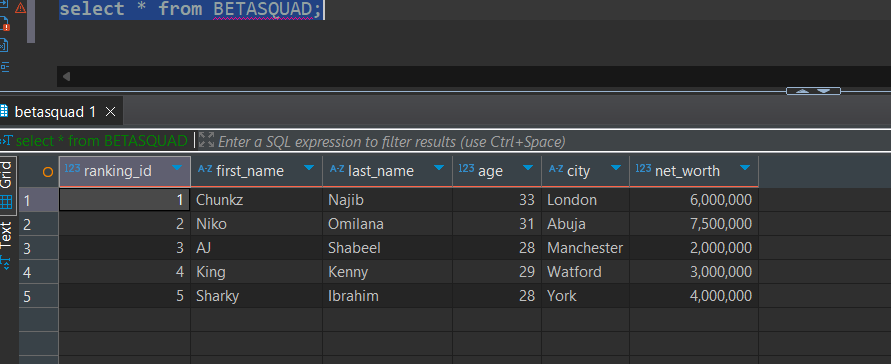The width and height of the screenshot is (891, 364).
Task: Open the city column filter dropdown arrow
Action: coord(616,168)
